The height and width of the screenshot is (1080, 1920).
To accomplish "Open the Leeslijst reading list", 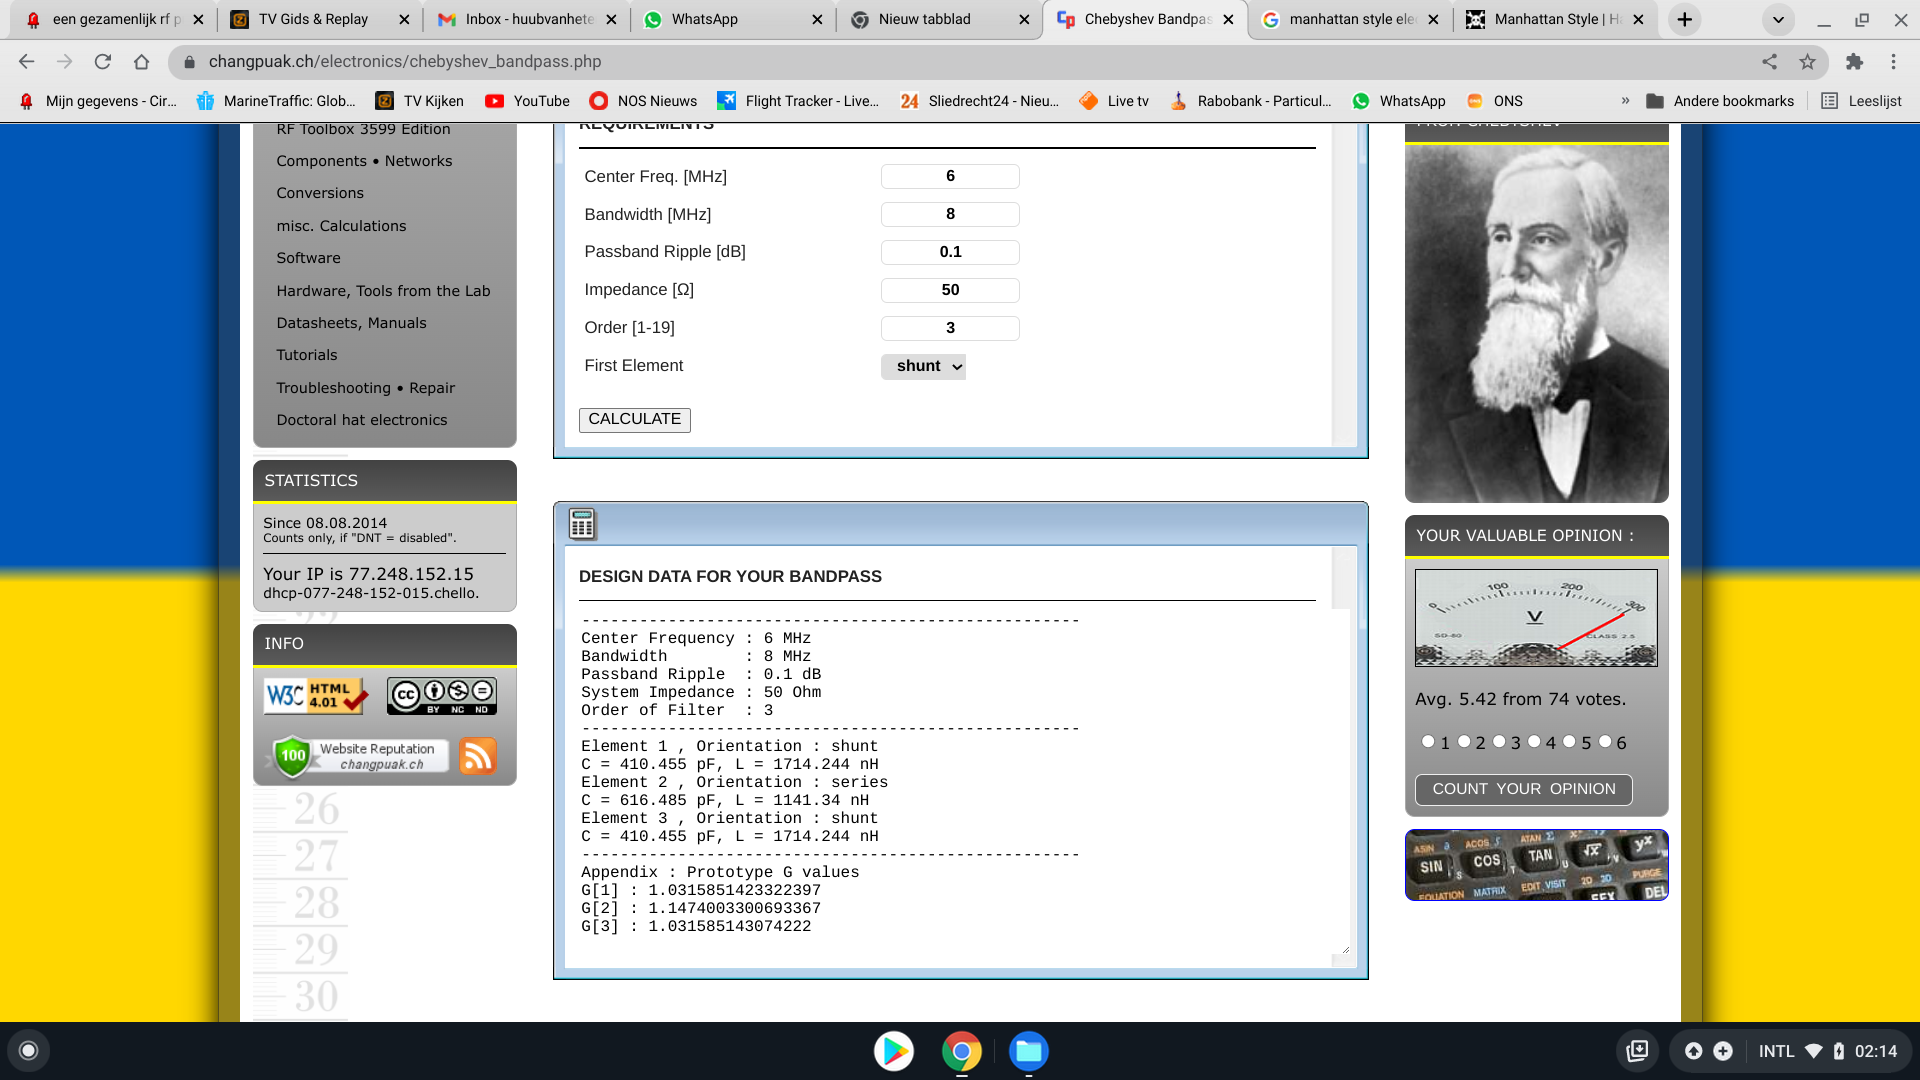I will coord(1862,101).
